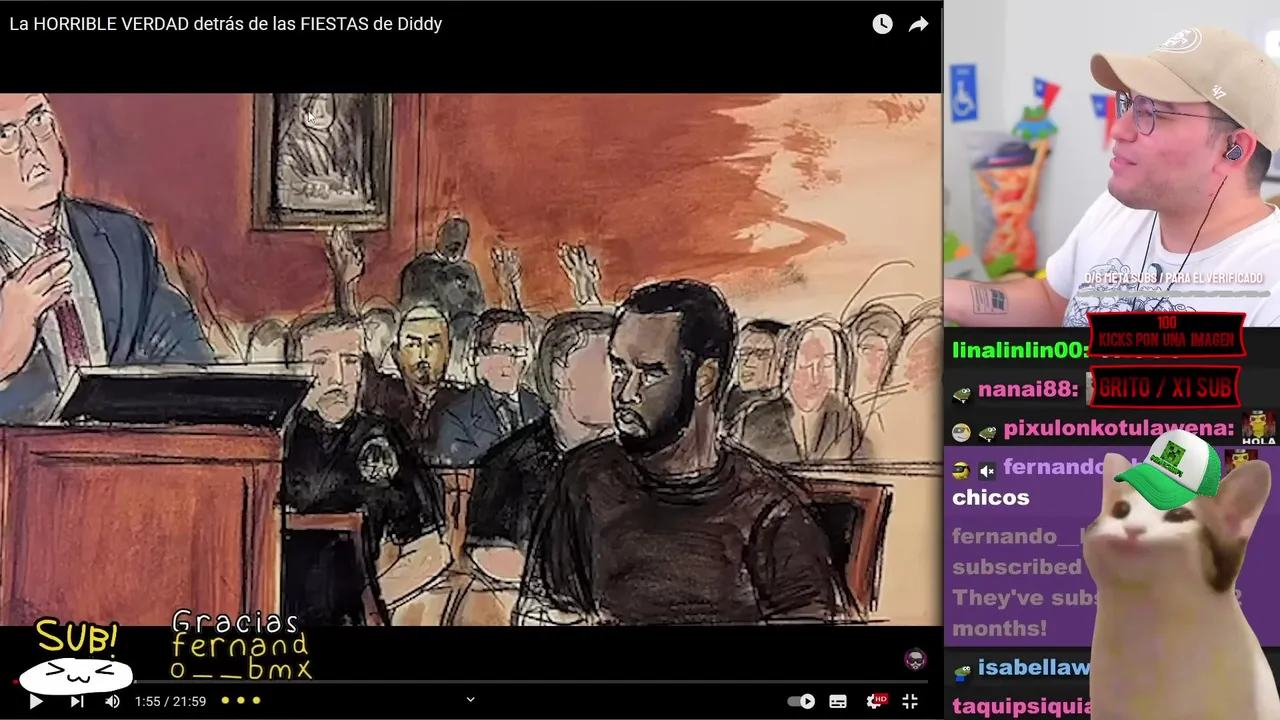Toggle subtitles/closed captions button
The image size is (1280, 720).
pos(838,701)
